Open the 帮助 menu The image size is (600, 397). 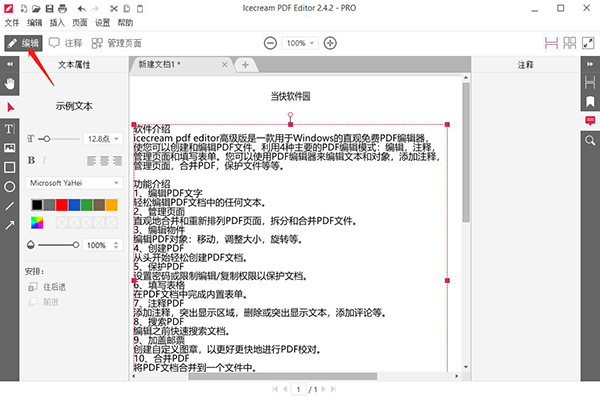pyautogui.click(x=125, y=23)
